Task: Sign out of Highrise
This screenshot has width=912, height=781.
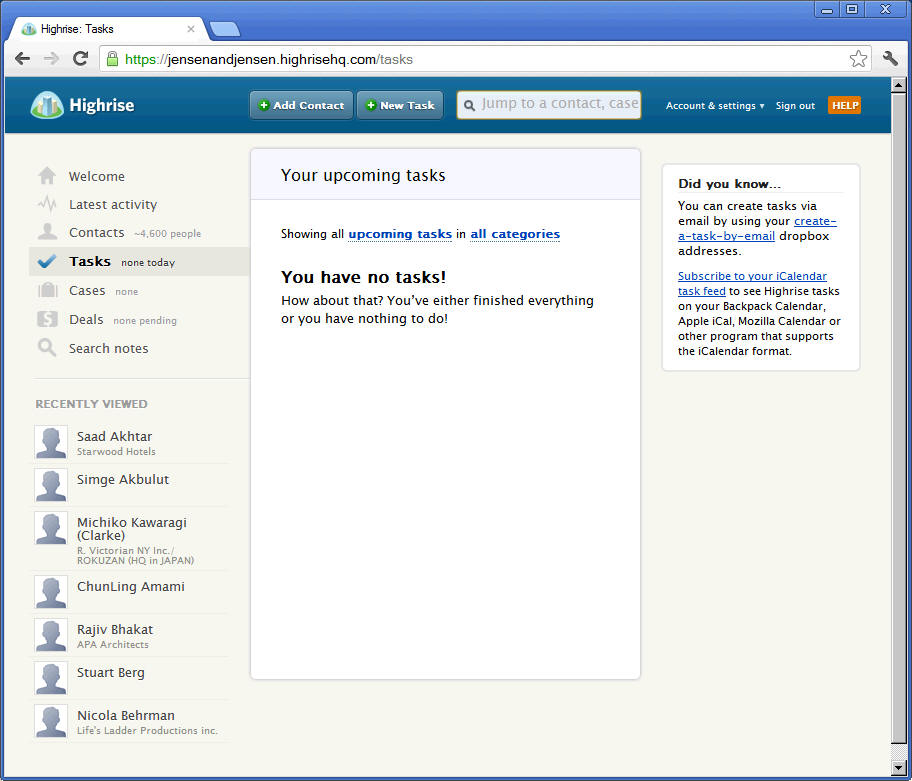Action: tap(795, 106)
